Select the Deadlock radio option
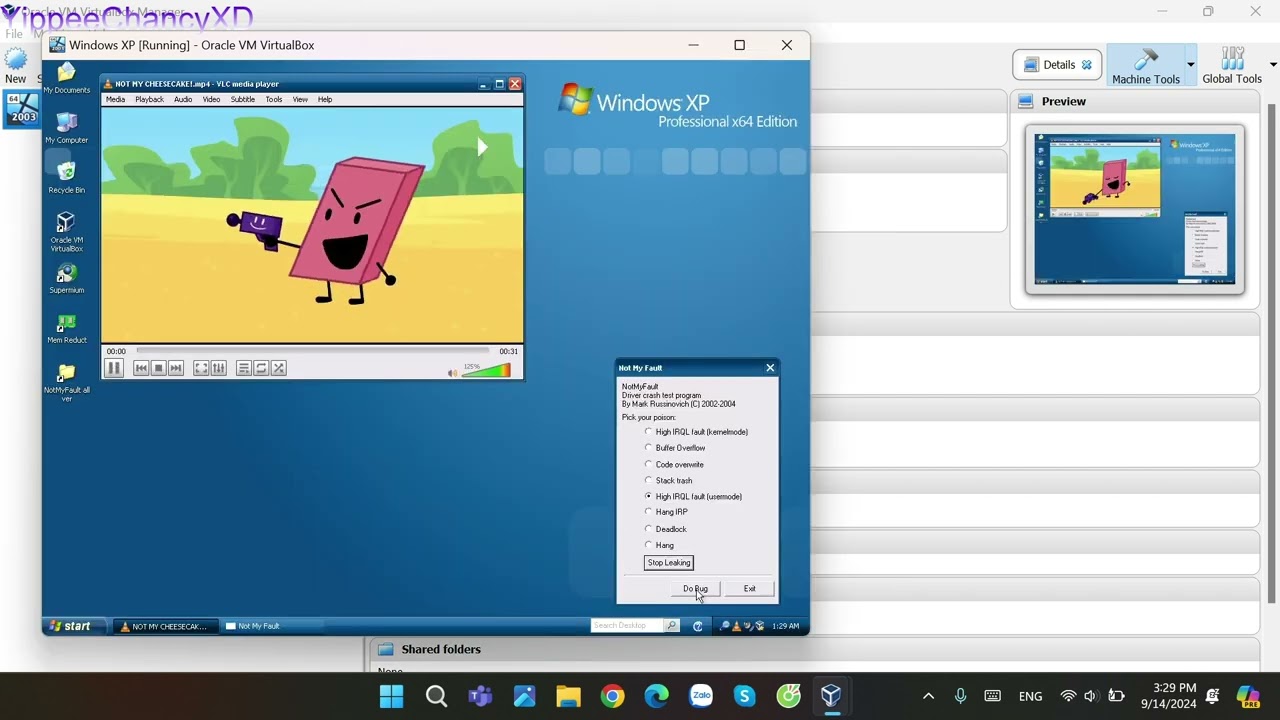1280x720 pixels. pos(666,529)
